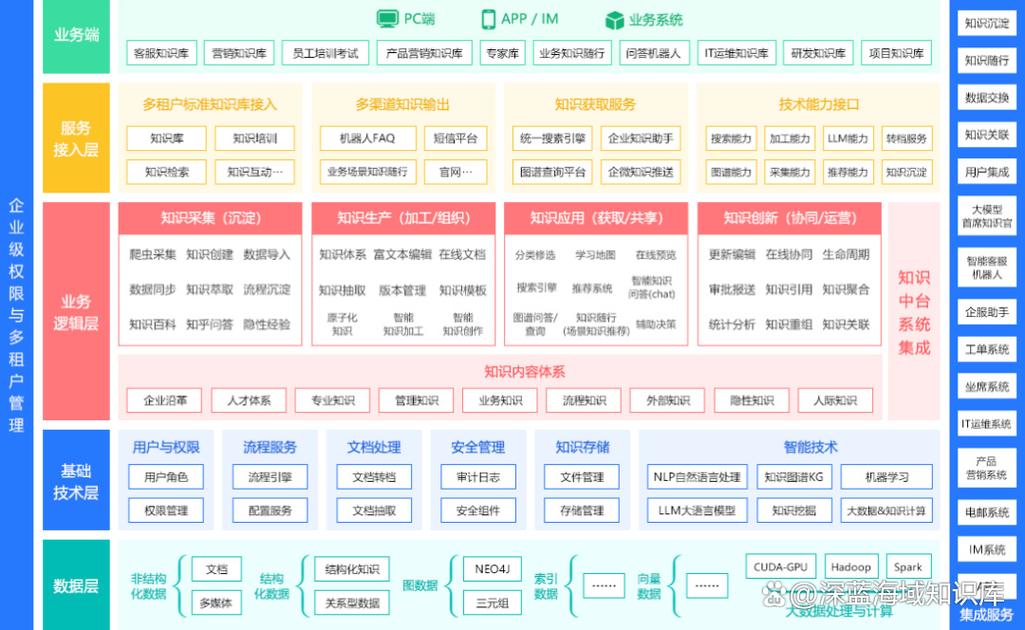This screenshot has width=1025, height=630.
Task: Select the 机器人FAQ box
Action: 367,139
